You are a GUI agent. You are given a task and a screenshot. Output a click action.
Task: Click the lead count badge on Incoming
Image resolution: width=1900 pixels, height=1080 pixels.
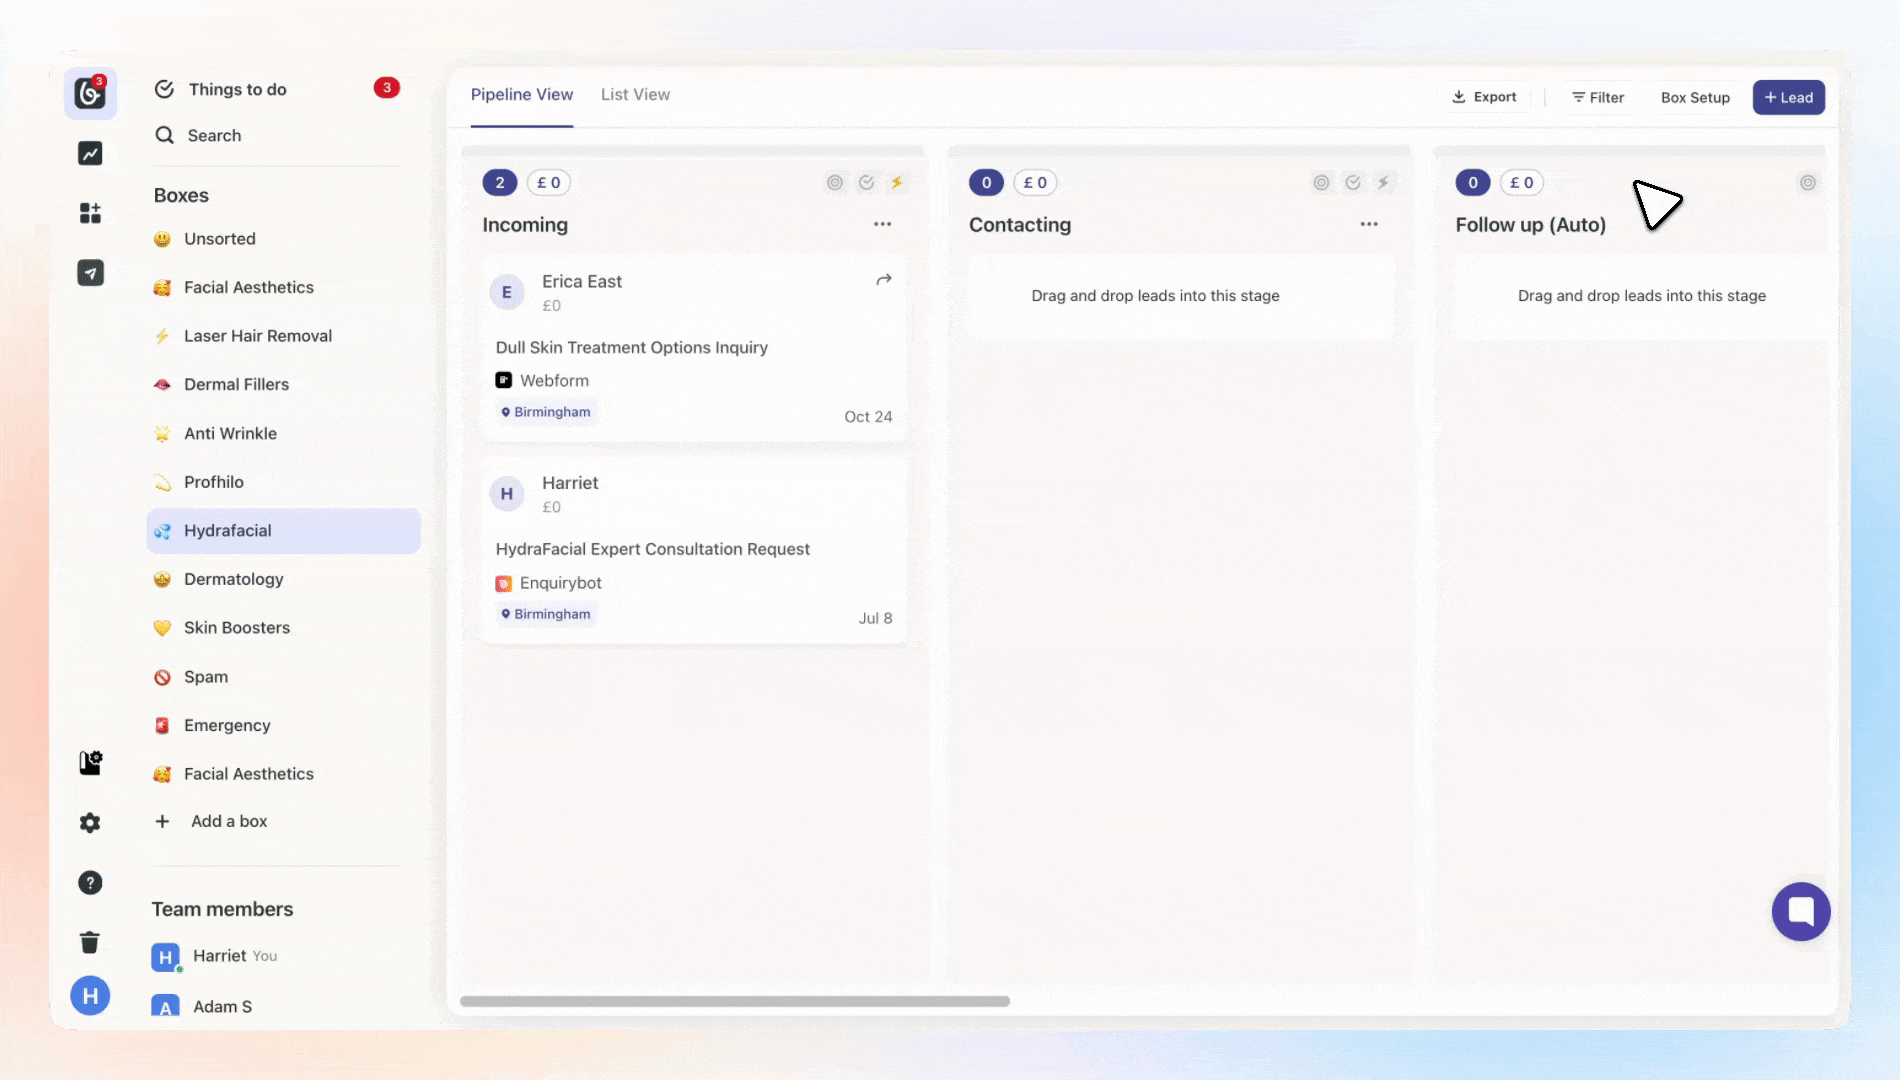pyautogui.click(x=500, y=182)
